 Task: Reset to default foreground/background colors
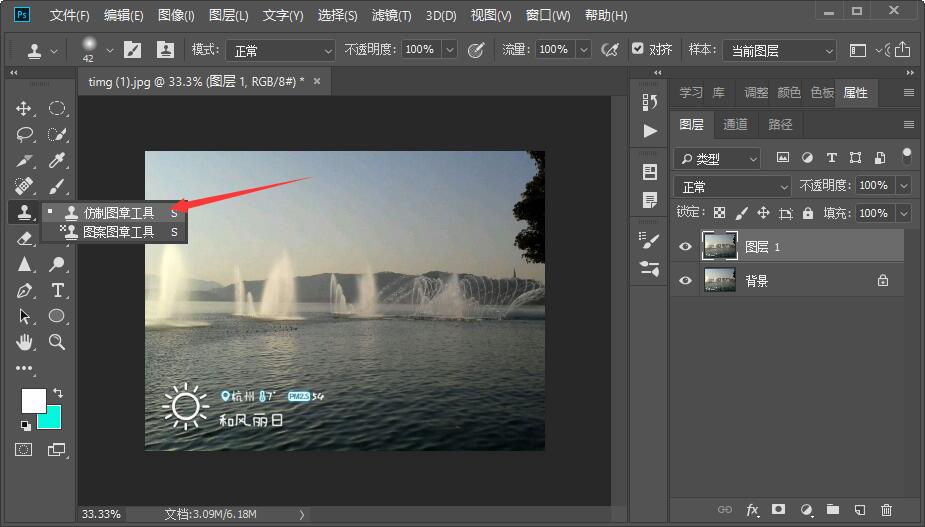(26, 425)
